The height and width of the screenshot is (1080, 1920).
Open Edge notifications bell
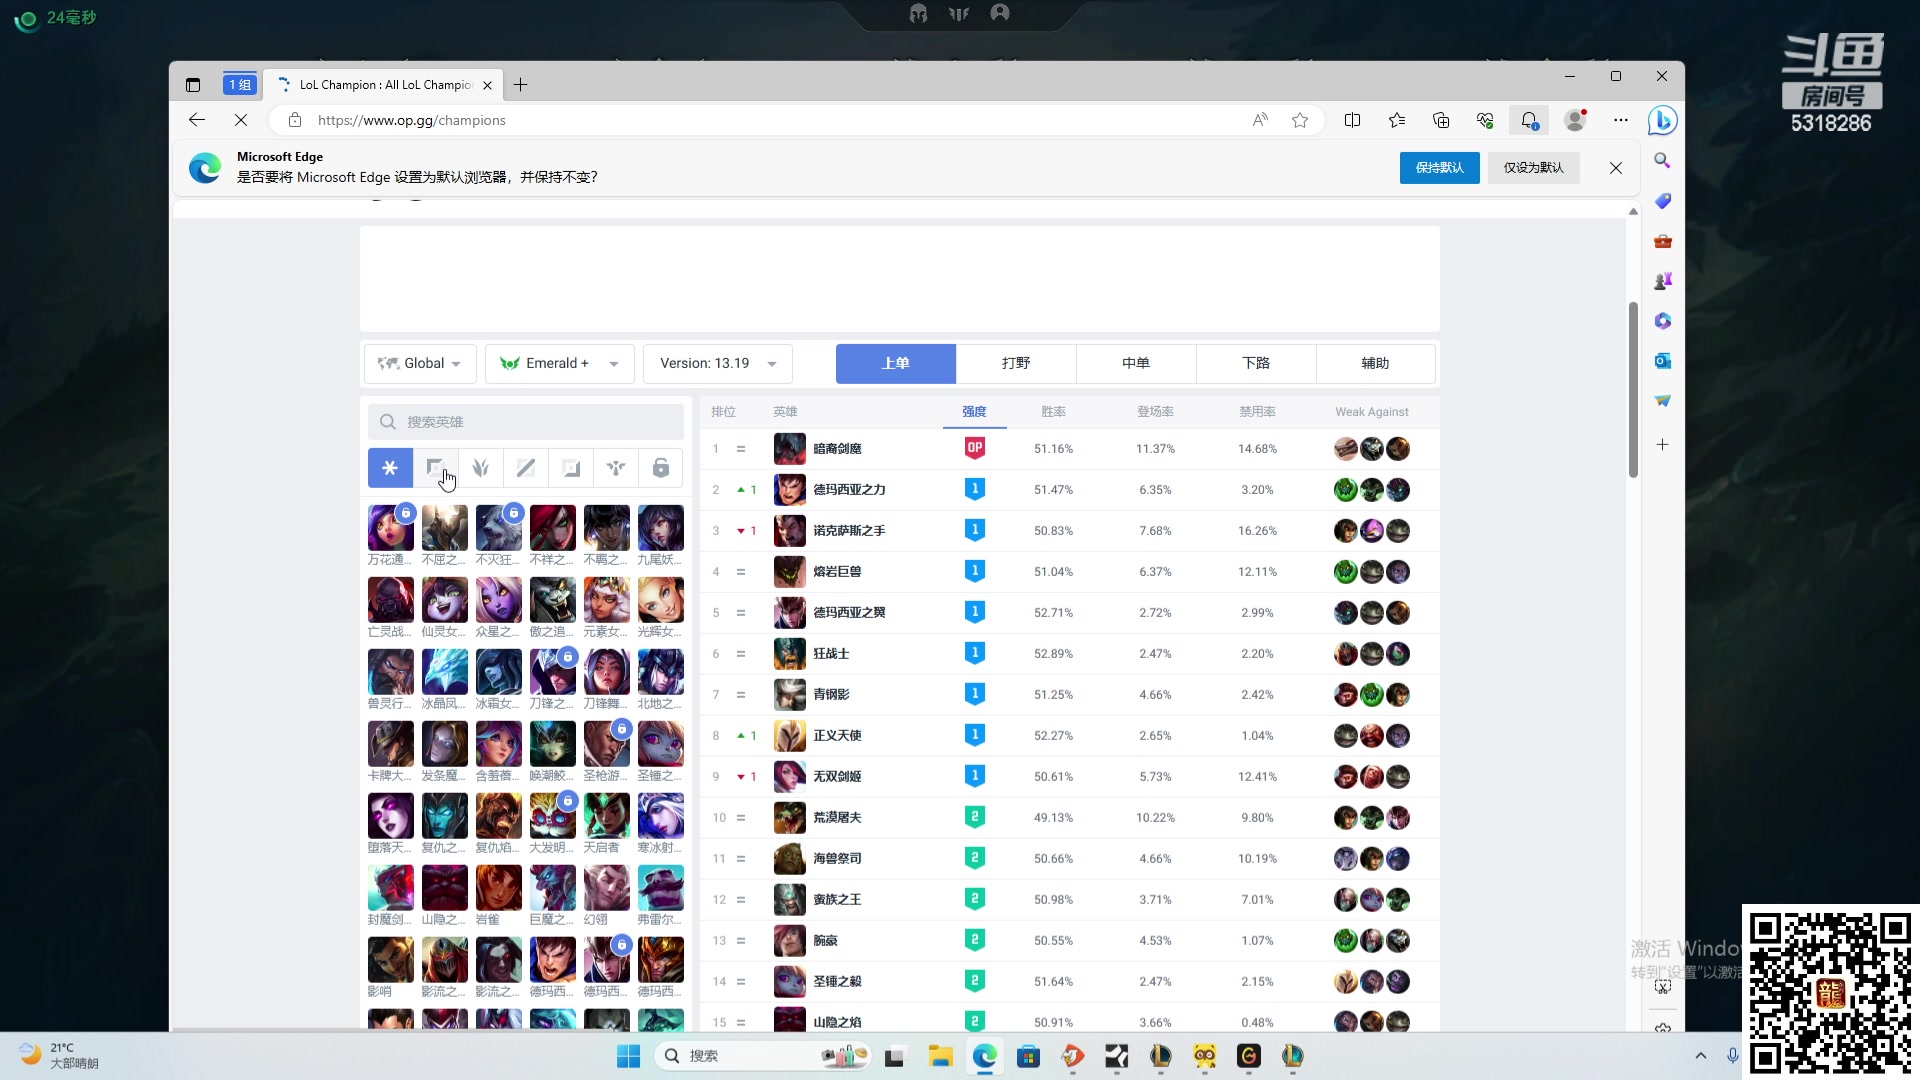point(1529,120)
